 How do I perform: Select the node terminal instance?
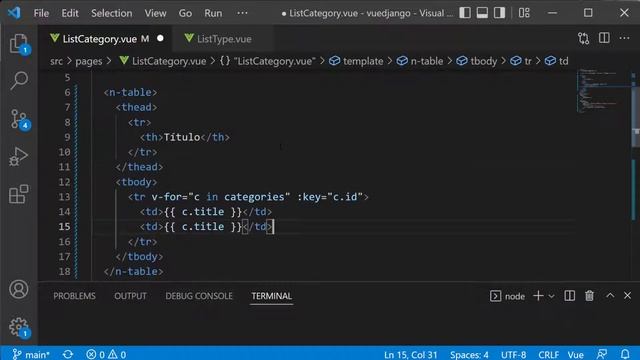point(507,296)
